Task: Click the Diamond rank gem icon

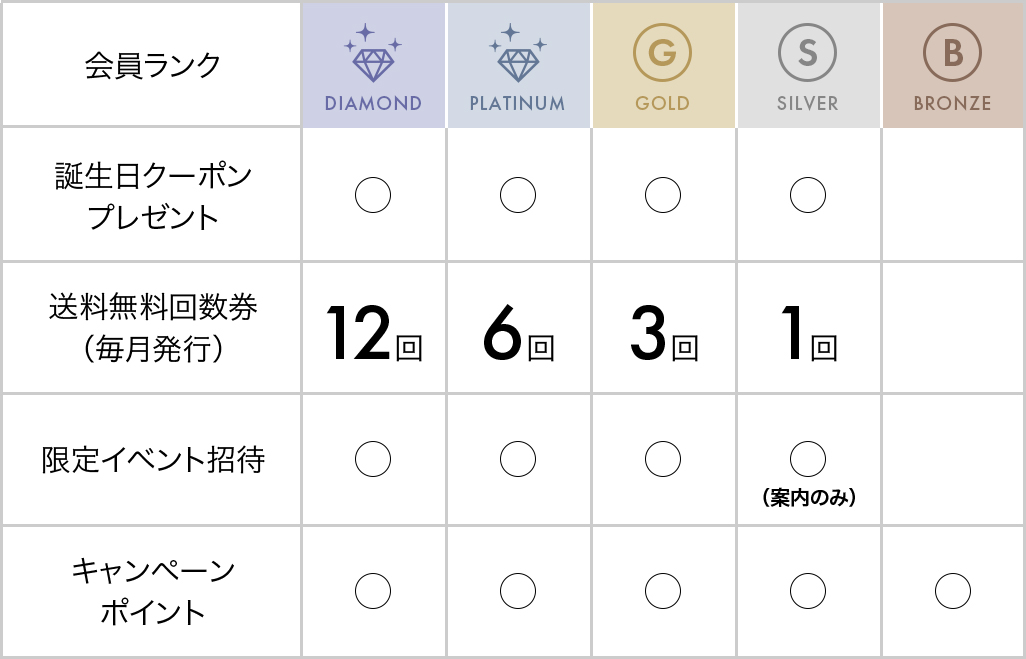Action: tap(373, 60)
